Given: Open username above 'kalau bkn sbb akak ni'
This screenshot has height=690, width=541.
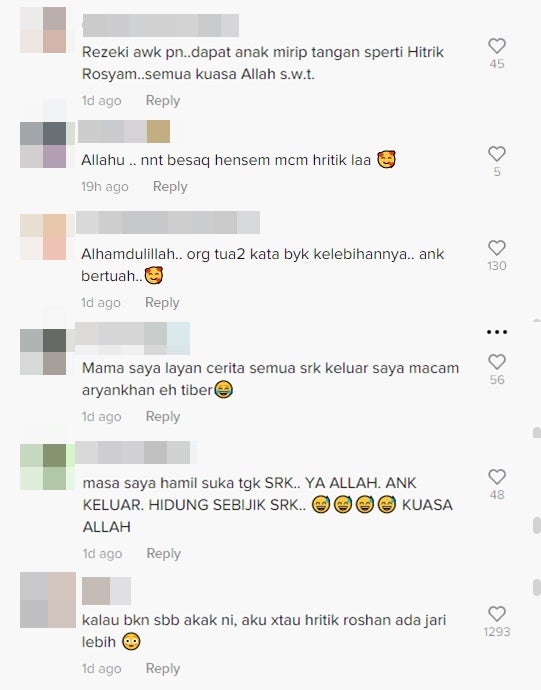Looking at the screenshot, I should point(106,591).
